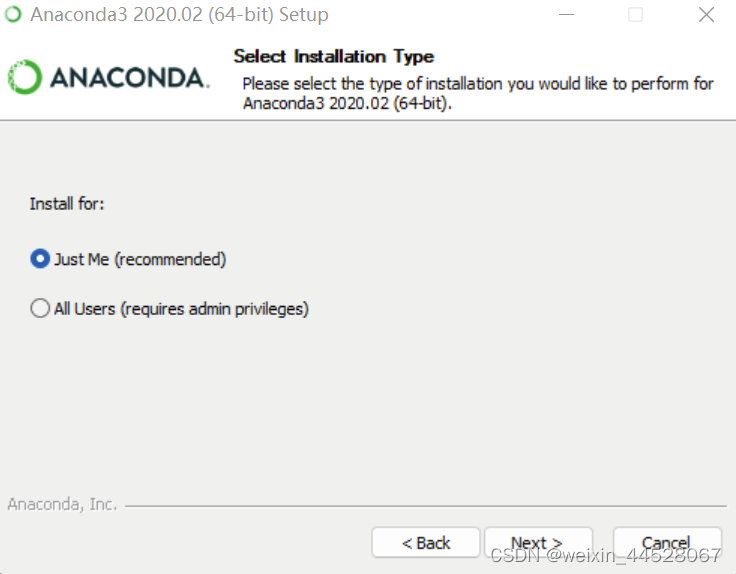Click the Anaconda icon in the title bar

(13, 15)
